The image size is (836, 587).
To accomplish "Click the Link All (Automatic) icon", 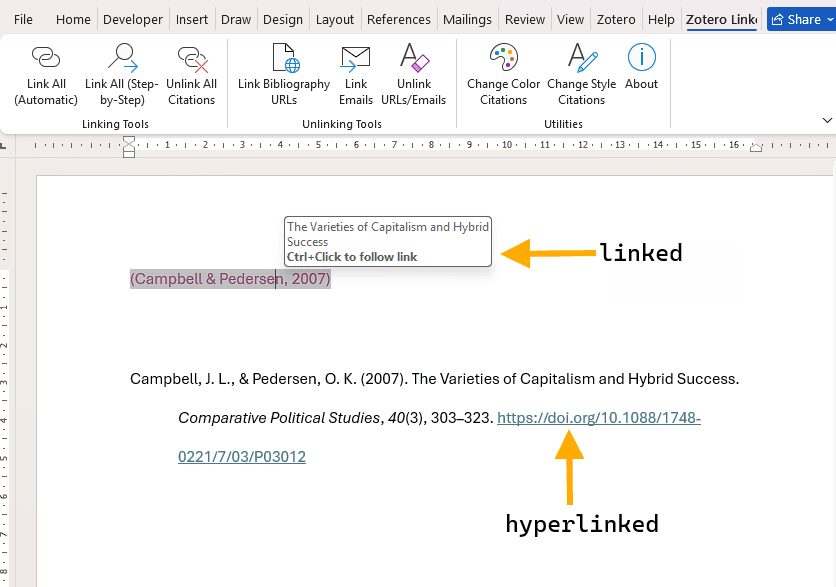I will [x=46, y=60].
